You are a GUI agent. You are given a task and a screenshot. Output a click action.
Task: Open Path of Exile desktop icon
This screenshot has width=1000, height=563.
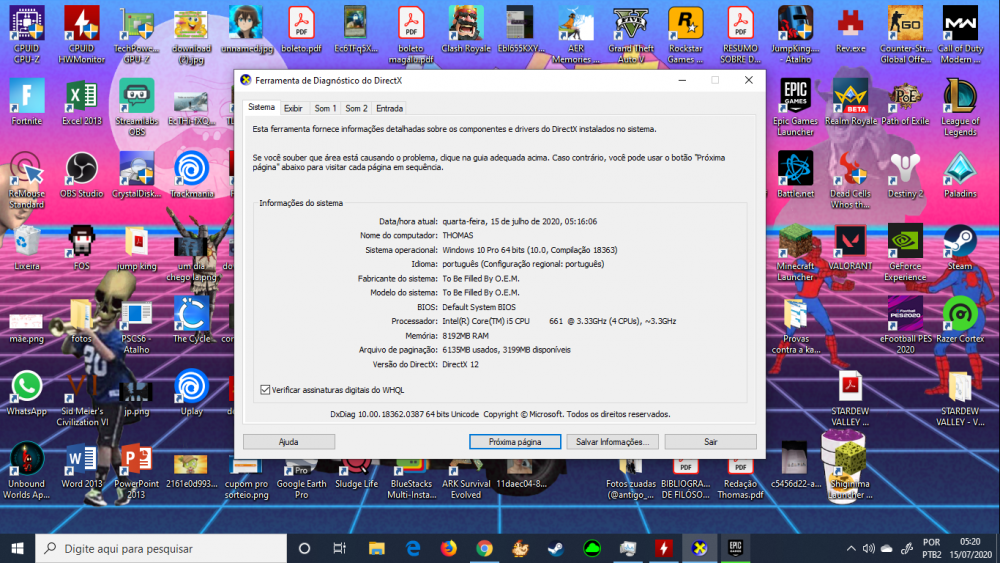(905, 102)
